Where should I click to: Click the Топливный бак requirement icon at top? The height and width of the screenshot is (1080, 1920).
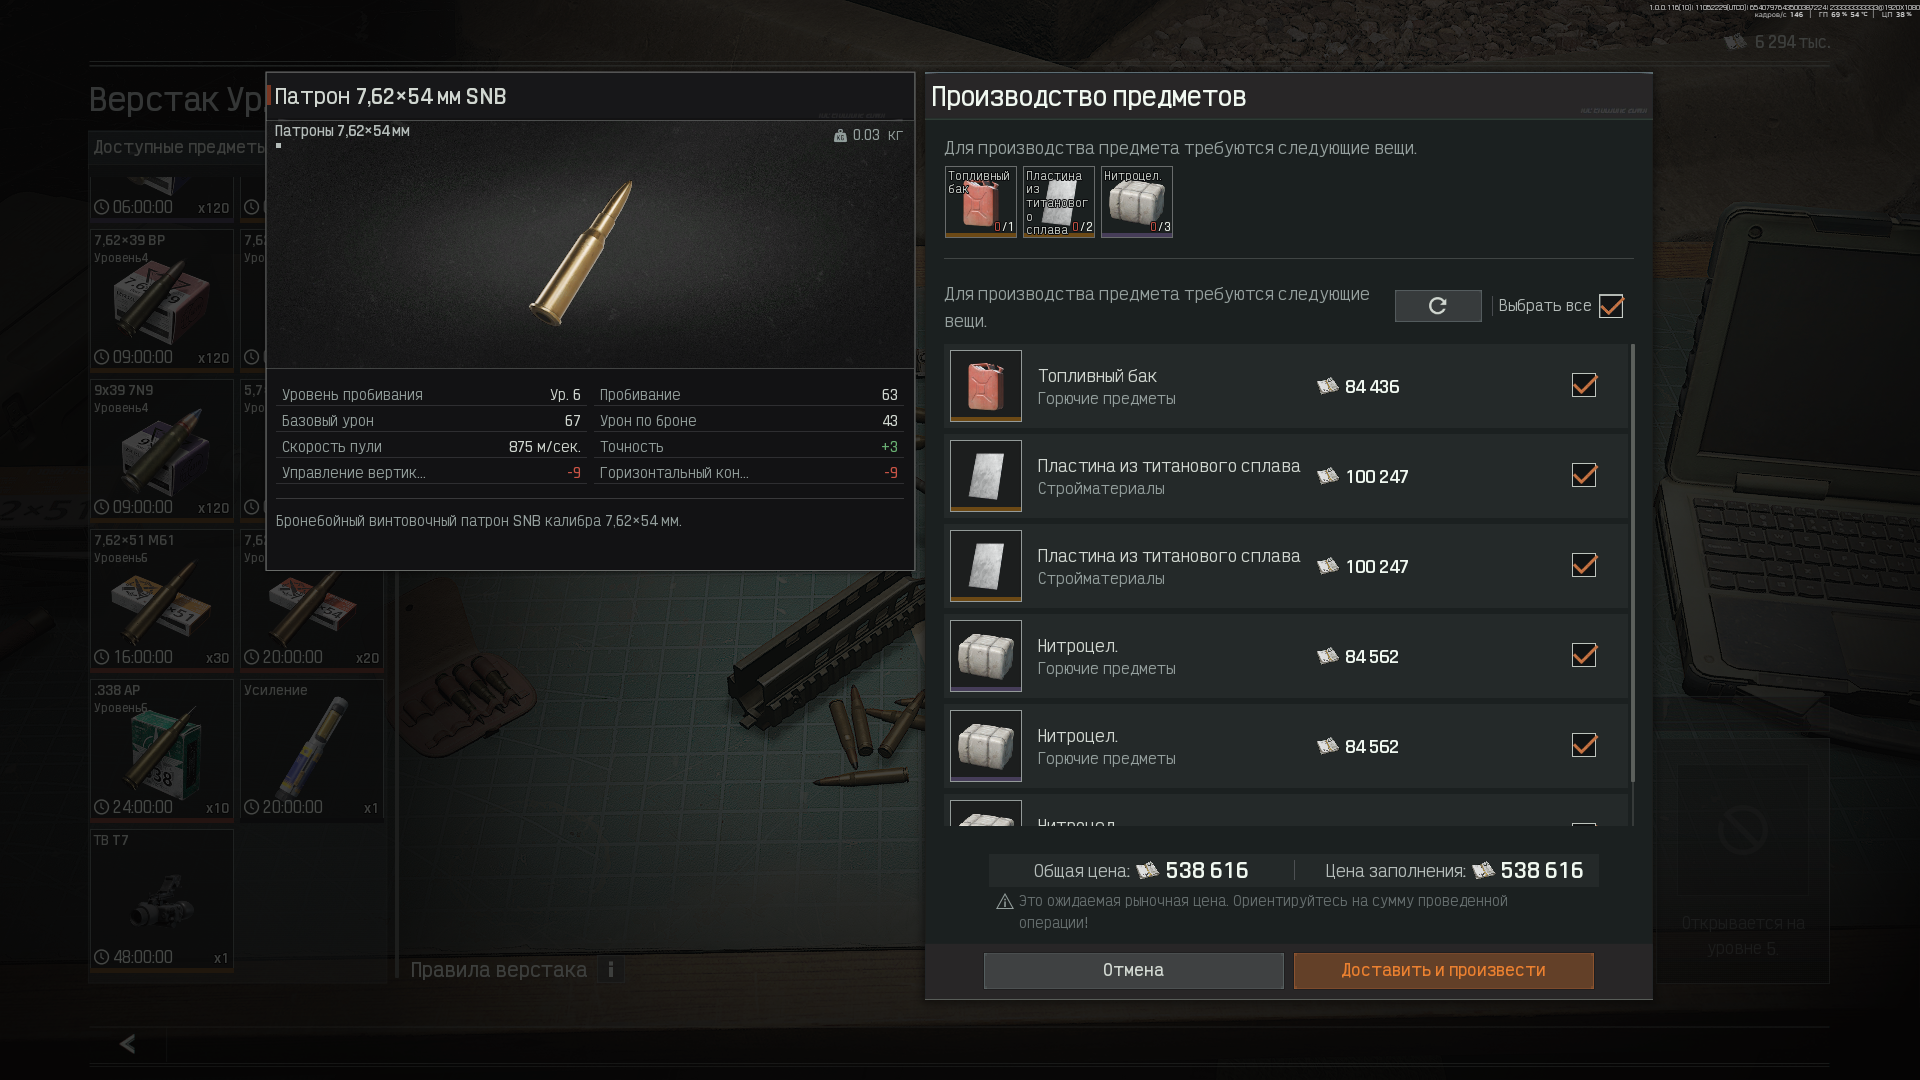tap(980, 202)
